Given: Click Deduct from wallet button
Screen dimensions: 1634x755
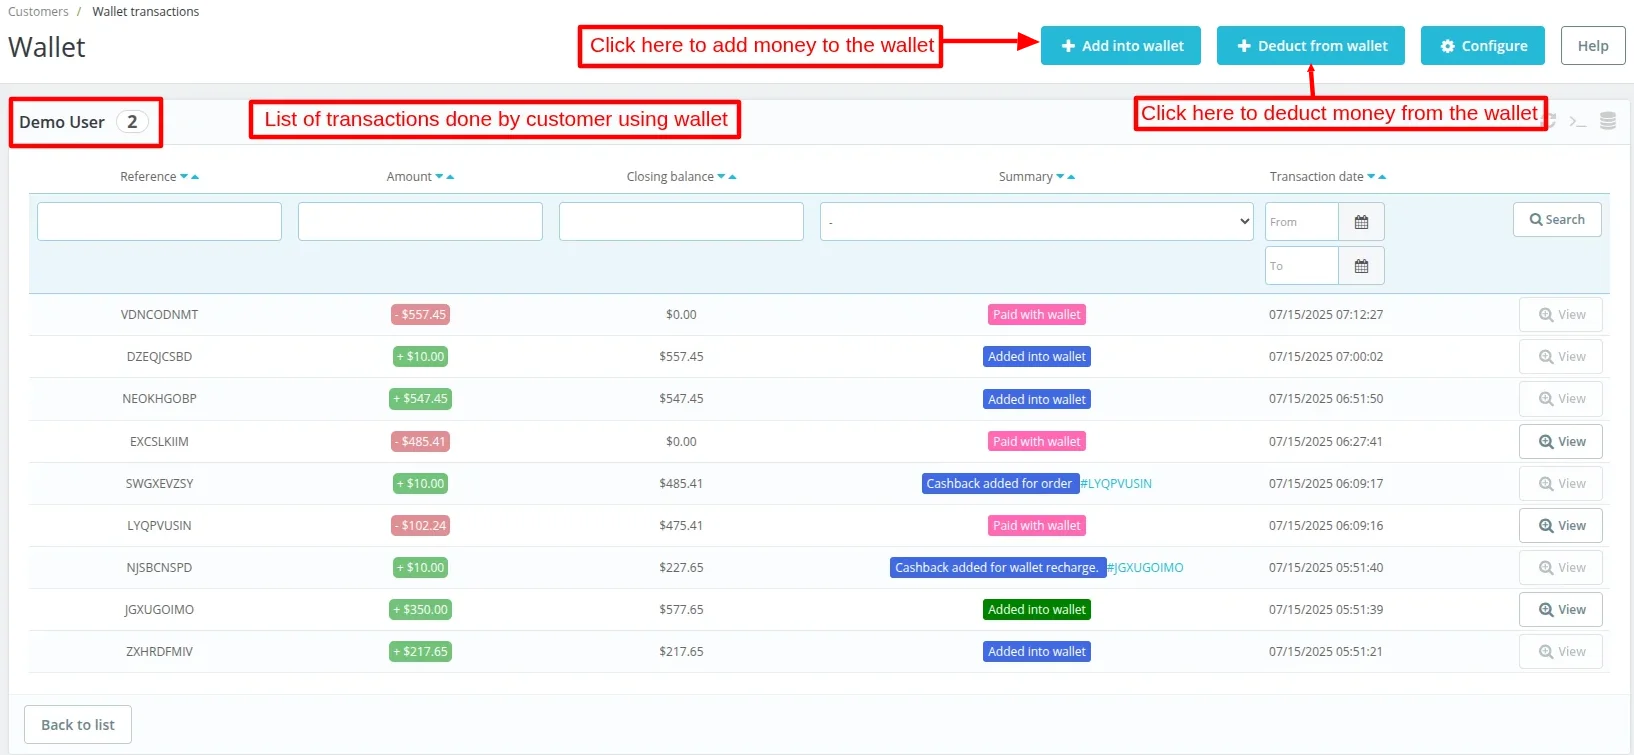Looking at the screenshot, I should pos(1311,46).
